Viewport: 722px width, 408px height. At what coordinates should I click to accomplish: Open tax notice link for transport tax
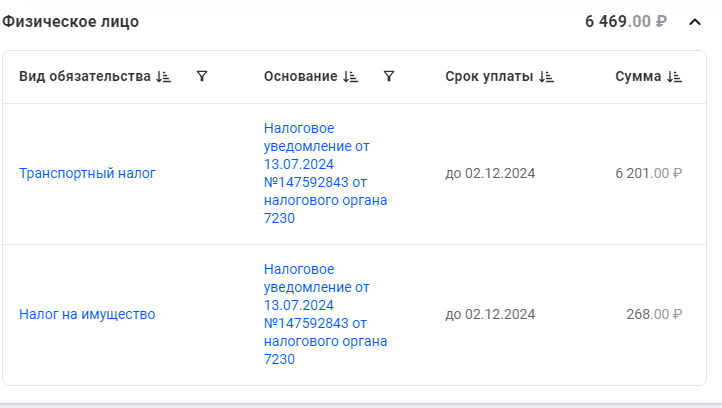tap(325, 173)
